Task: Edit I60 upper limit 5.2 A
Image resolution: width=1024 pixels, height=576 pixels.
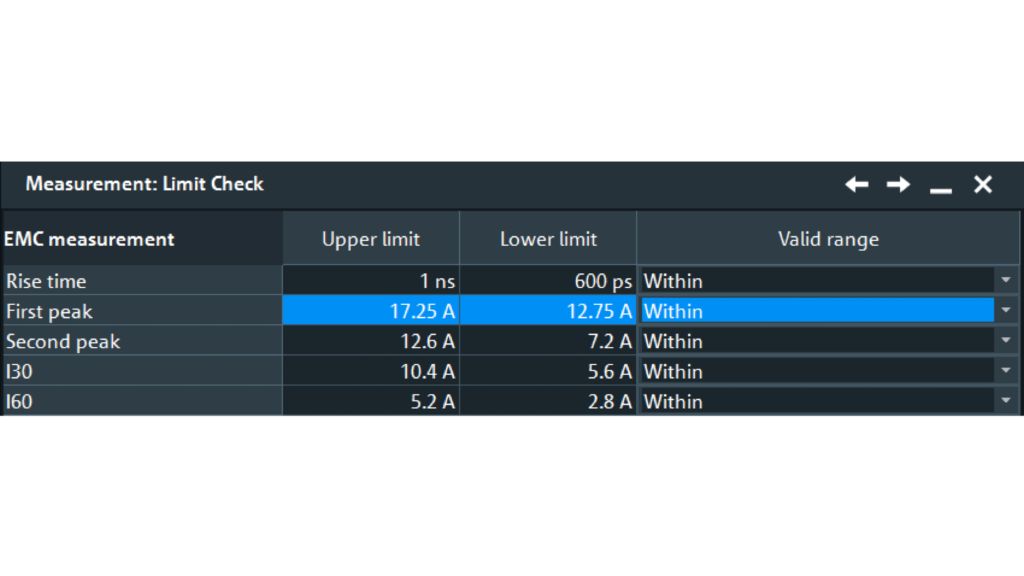Action: (x=371, y=401)
